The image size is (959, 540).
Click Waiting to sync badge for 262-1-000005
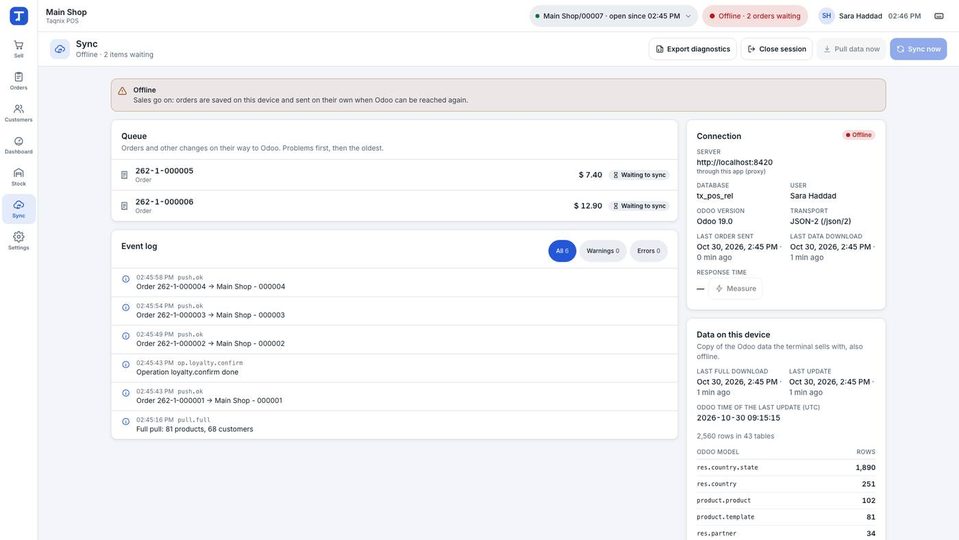coord(639,175)
